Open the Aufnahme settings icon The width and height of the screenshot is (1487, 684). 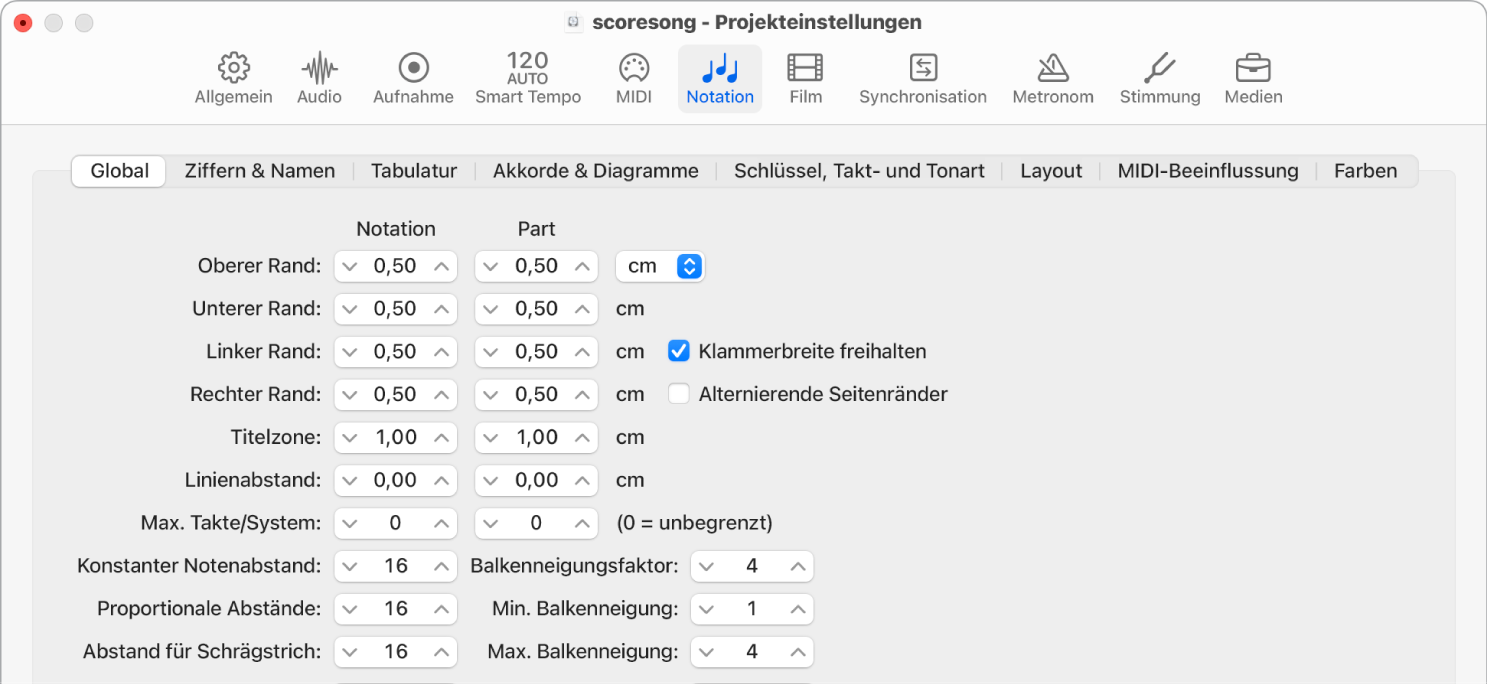[x=412, y=78]
